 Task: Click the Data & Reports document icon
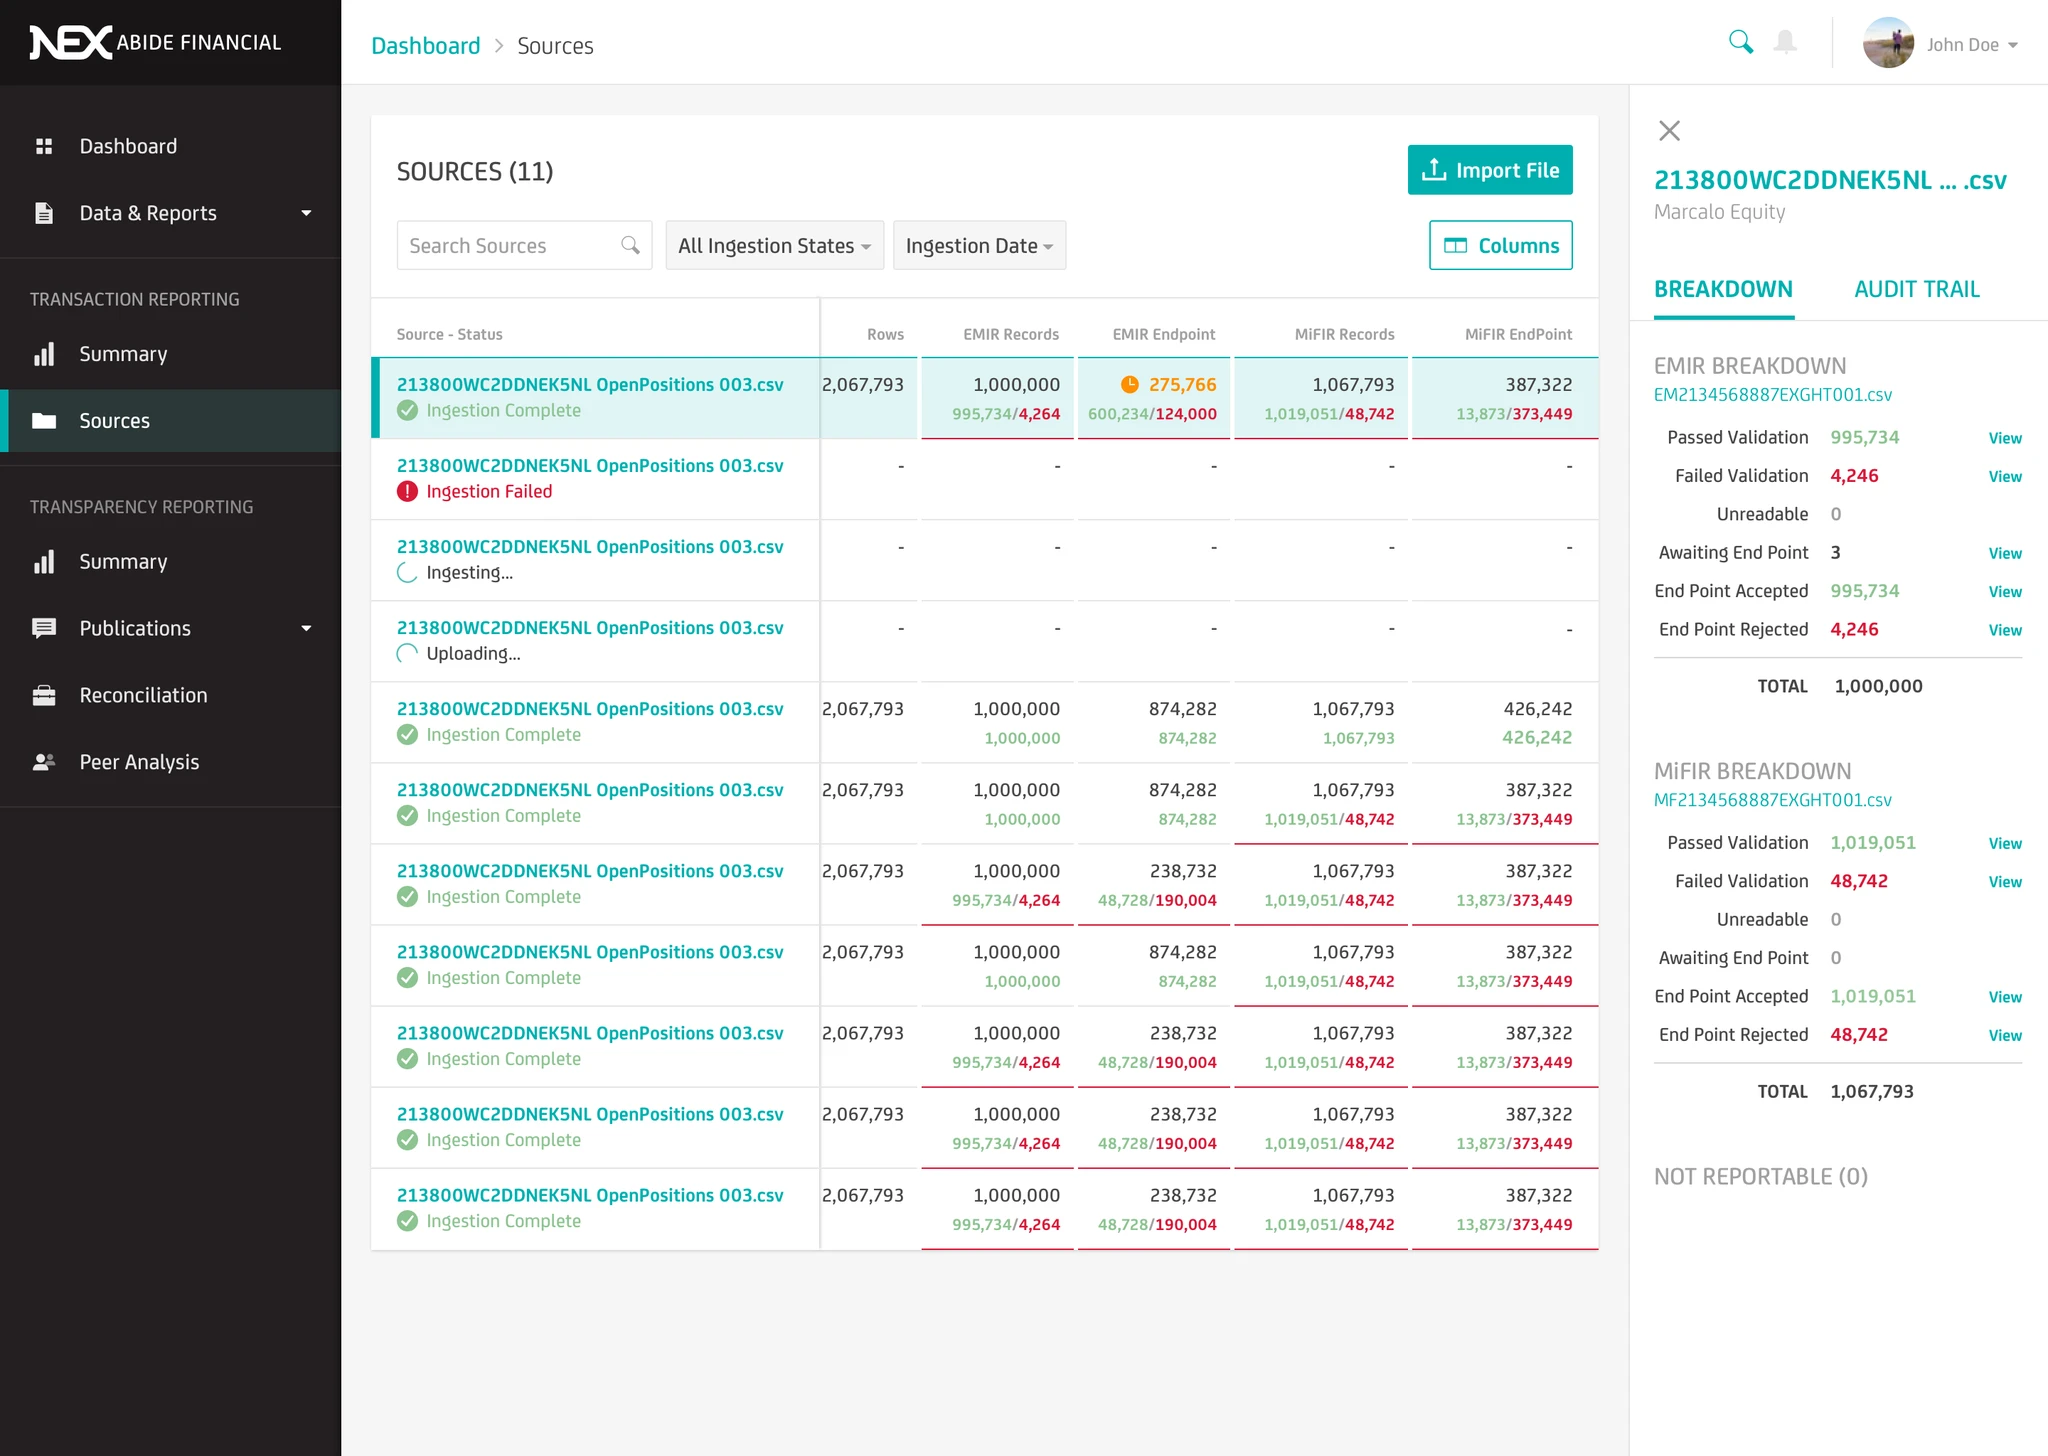tap(42, 212)
